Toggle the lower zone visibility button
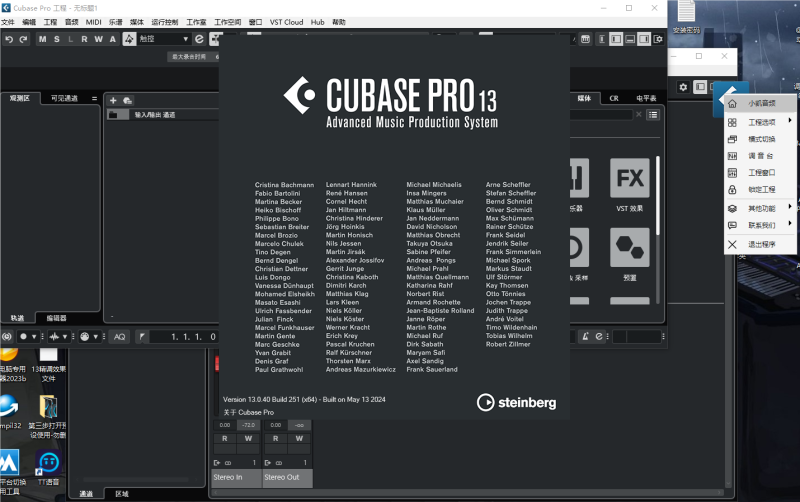This screenshot has width=800, height=502. click(630, 39)
